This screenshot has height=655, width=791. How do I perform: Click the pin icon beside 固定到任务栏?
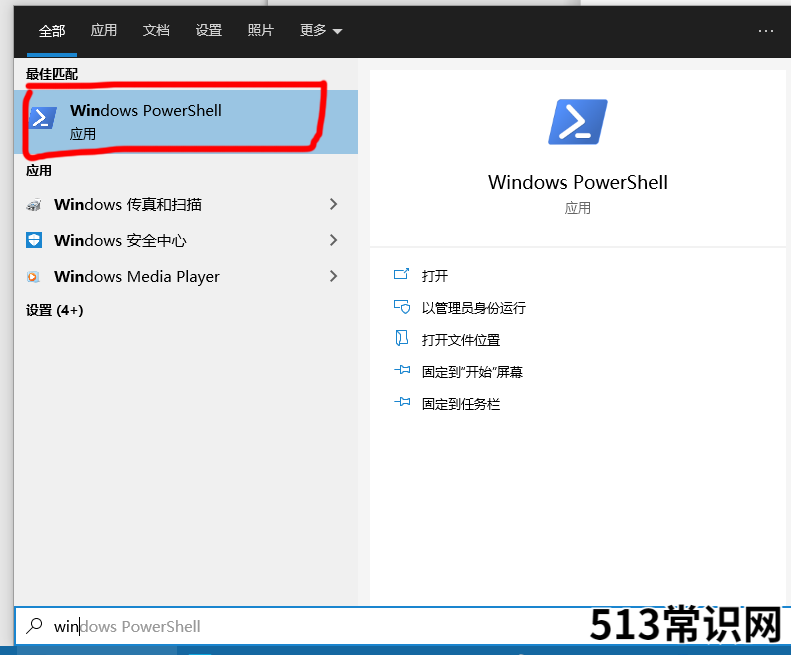click(x=402, y=402)
